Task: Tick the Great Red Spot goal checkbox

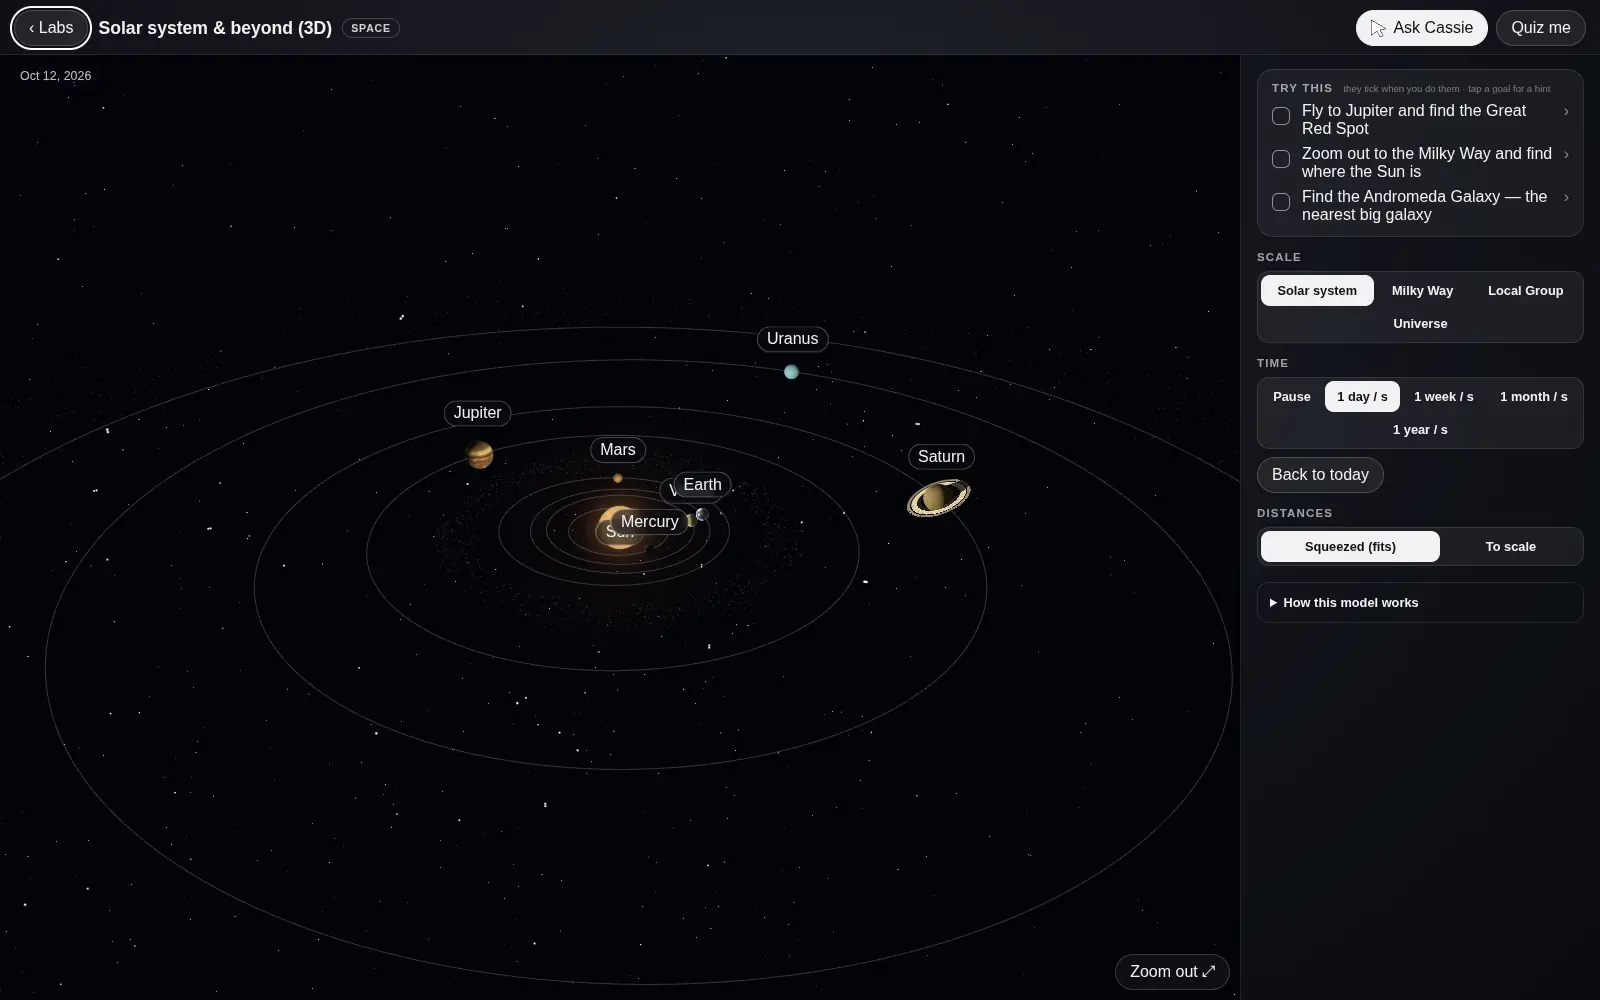Action: point(1281,116)
